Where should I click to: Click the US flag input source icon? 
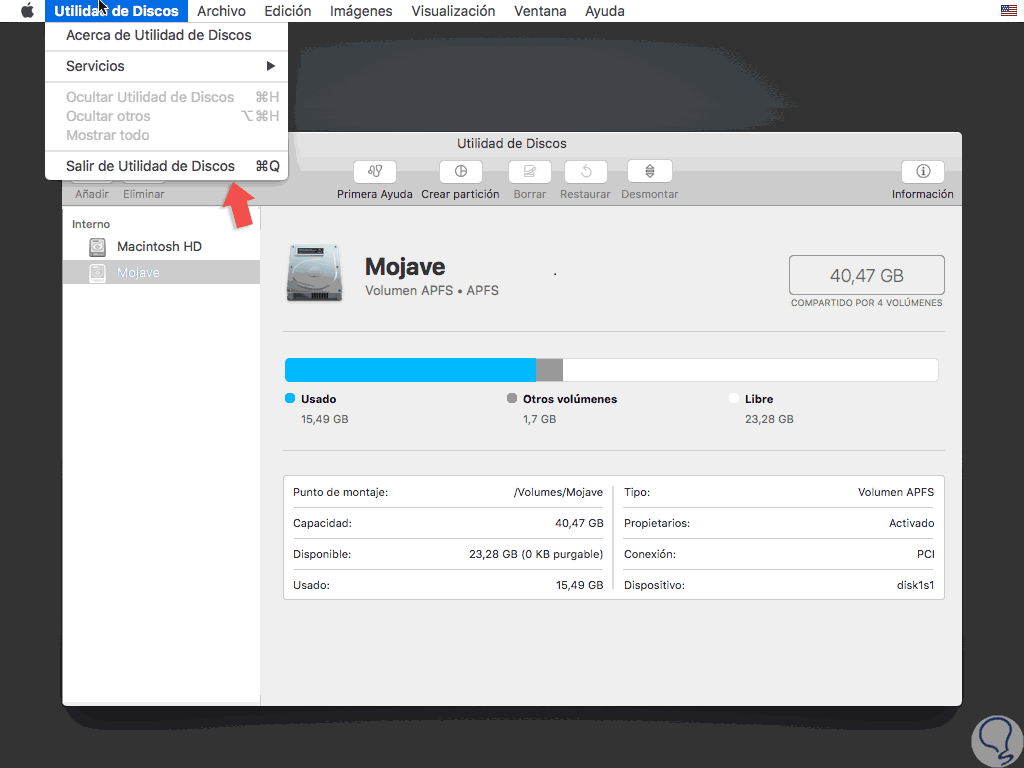click(x=1008, y=10)
